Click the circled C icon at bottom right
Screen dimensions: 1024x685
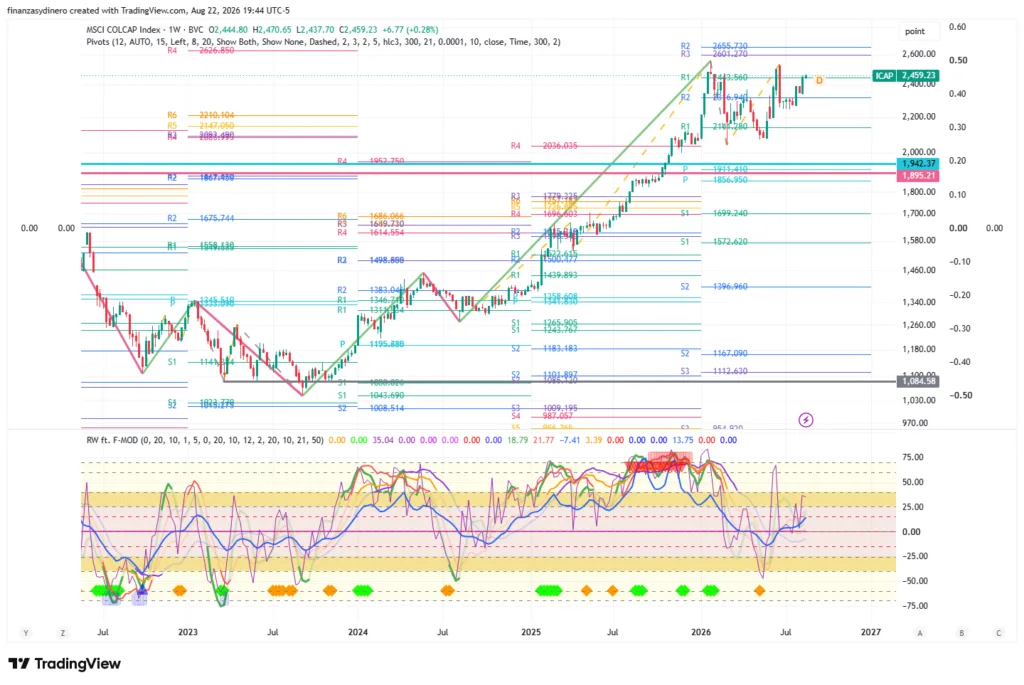click(999, 633)
